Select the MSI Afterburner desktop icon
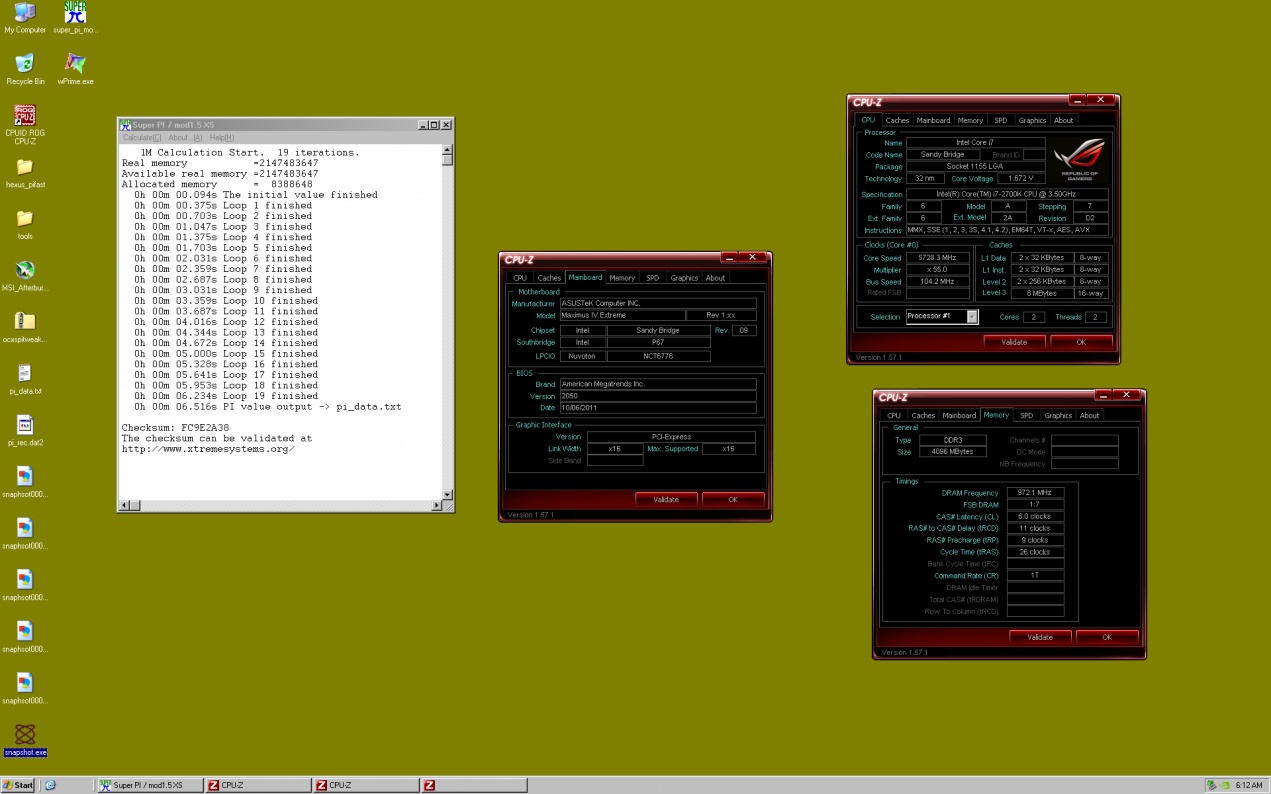1271x794 pixels. [x=25, y=270]
